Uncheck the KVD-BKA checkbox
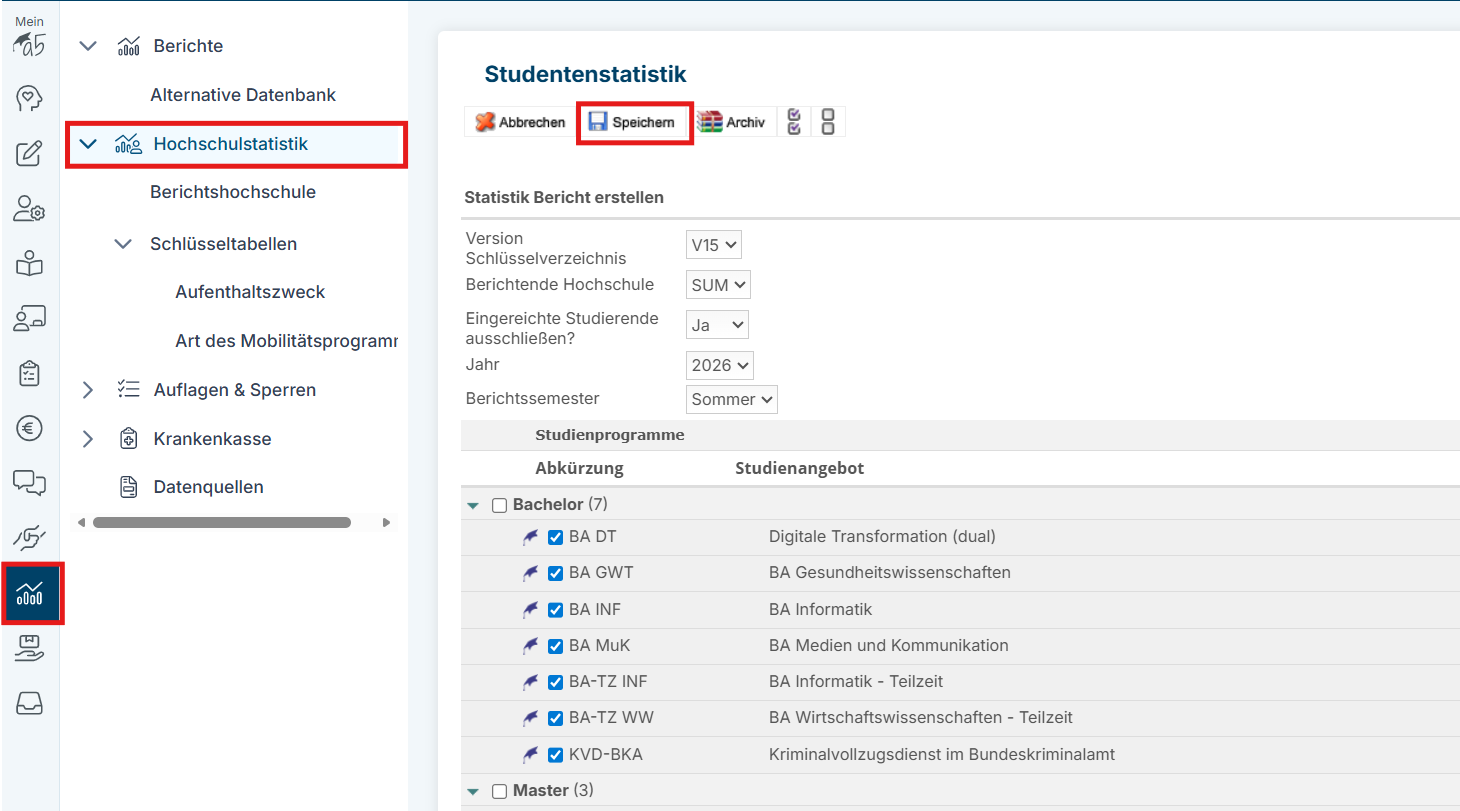1460x811 pixels. (x=556, y=754)
